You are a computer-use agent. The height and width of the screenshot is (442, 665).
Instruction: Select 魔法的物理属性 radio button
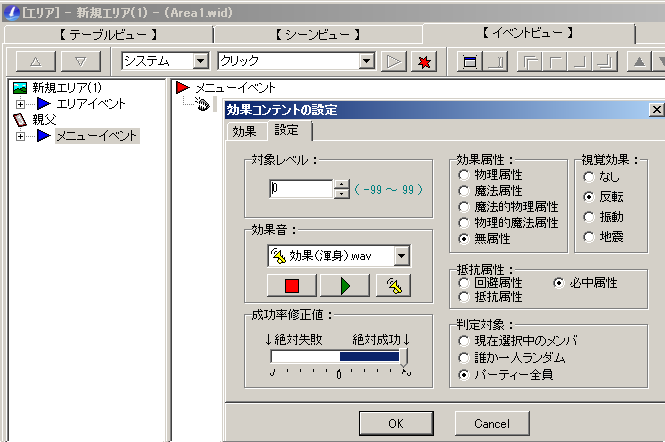pos(464,207)
